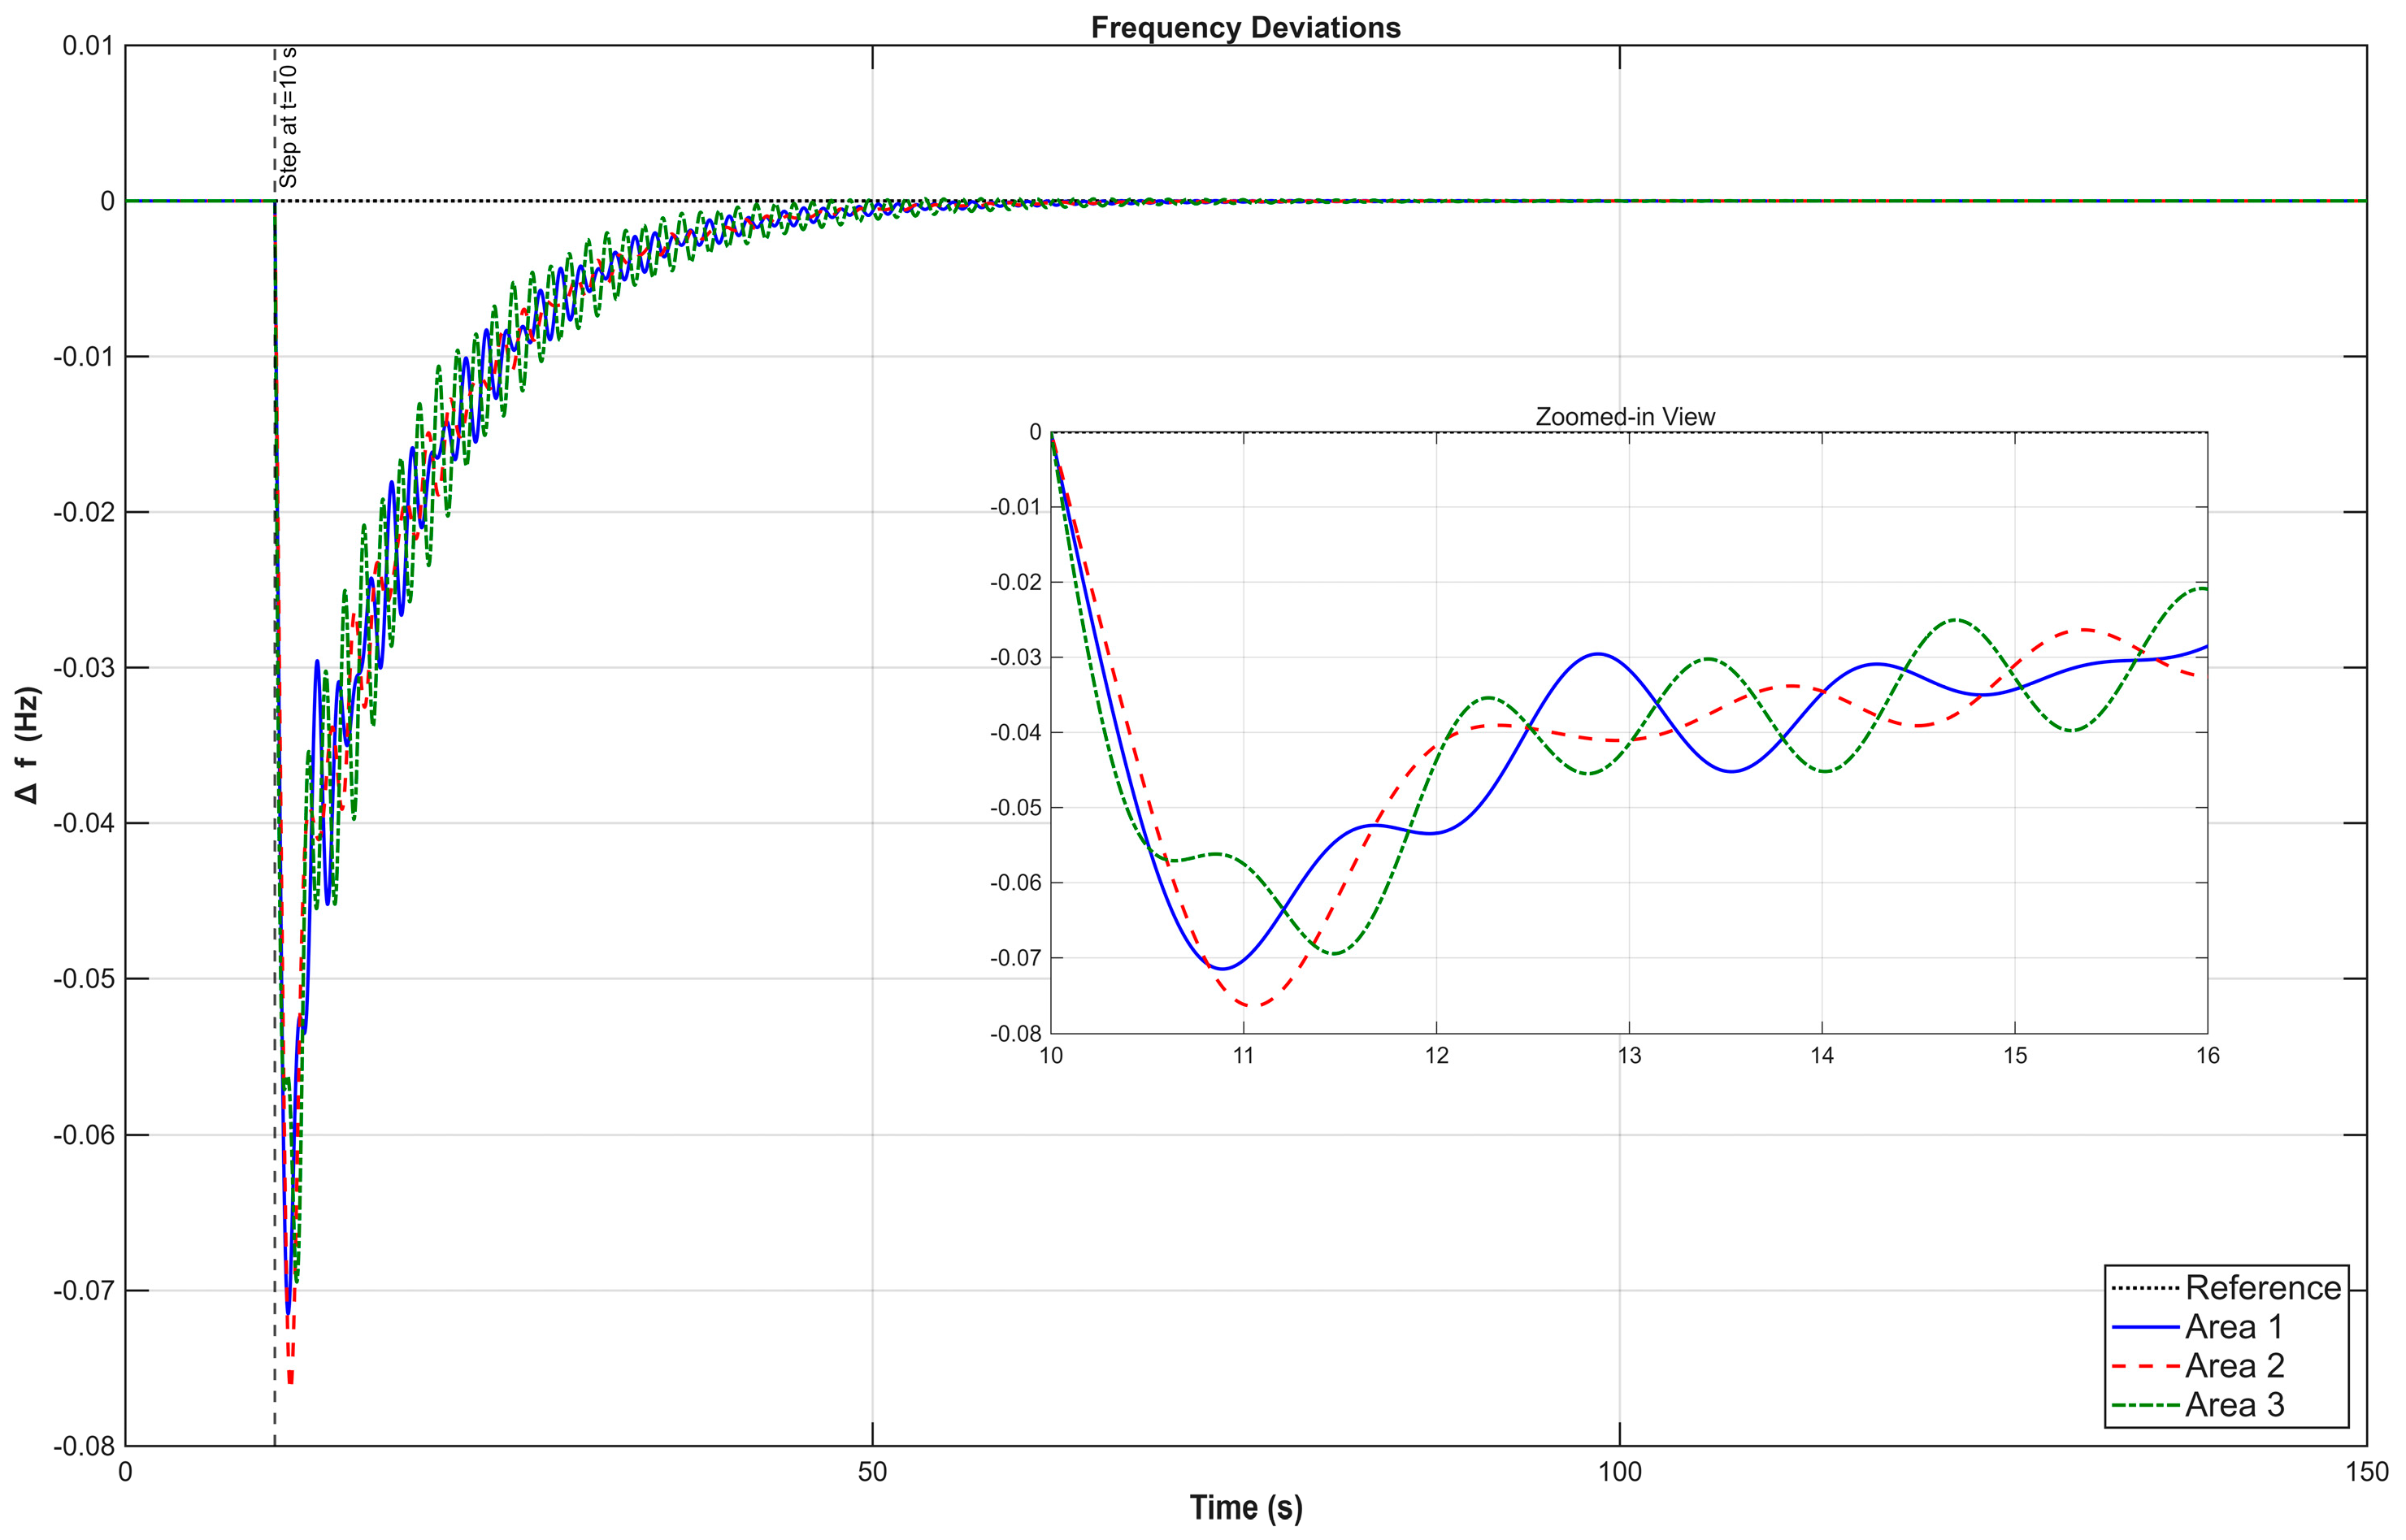The width and height of the screenshot is (2406, 1540).
Task: Click the blue solid line sample in legend
Action: pyautogui.click(x=2145, y=1327)
